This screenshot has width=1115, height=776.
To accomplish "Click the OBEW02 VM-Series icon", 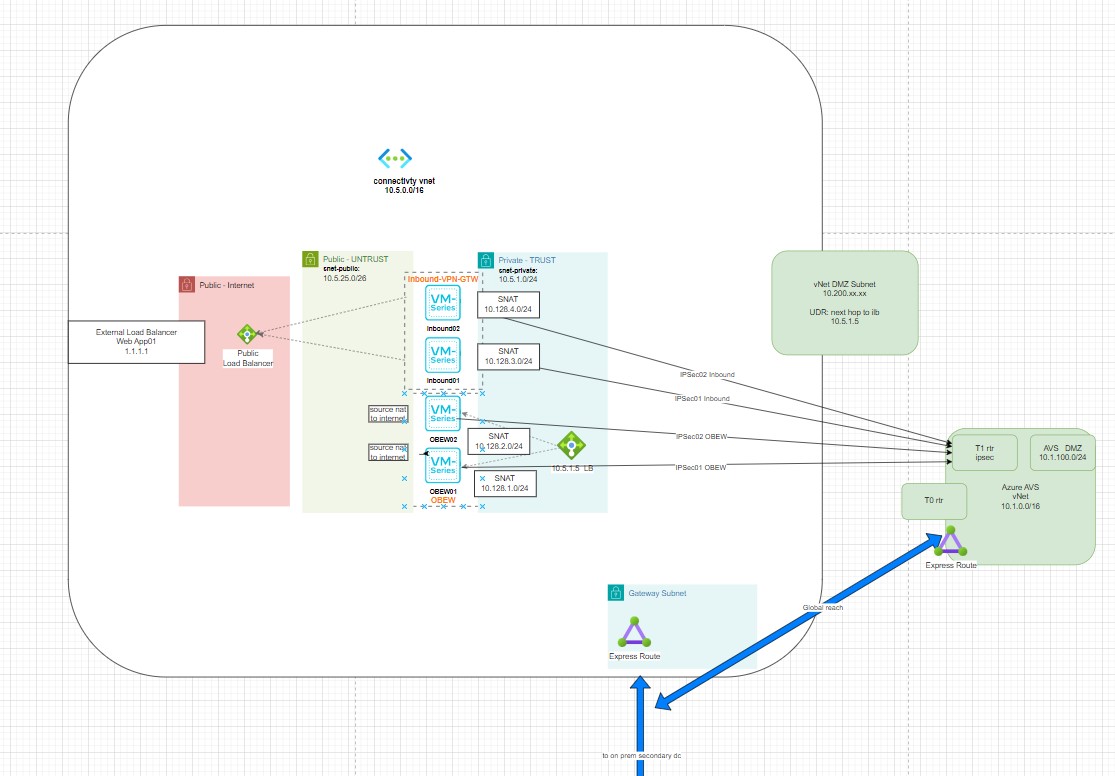I will 442,412.
